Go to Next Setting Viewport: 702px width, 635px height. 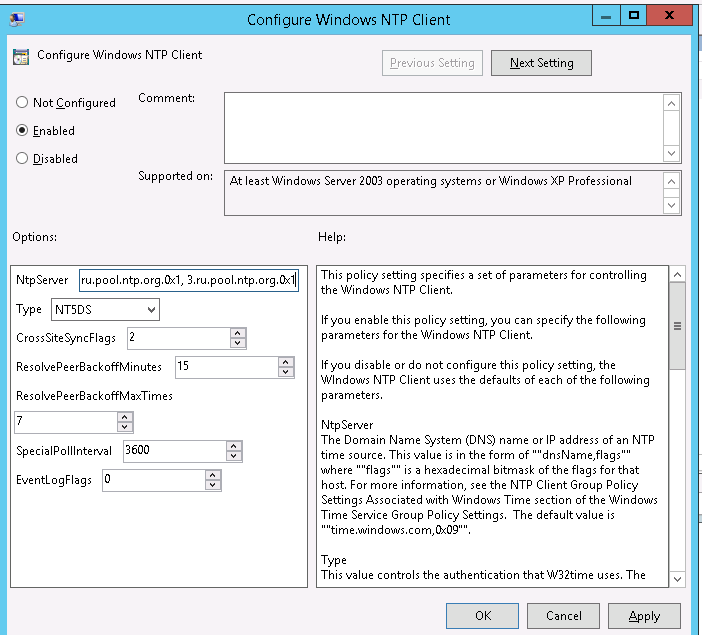[x=541, y=63]
